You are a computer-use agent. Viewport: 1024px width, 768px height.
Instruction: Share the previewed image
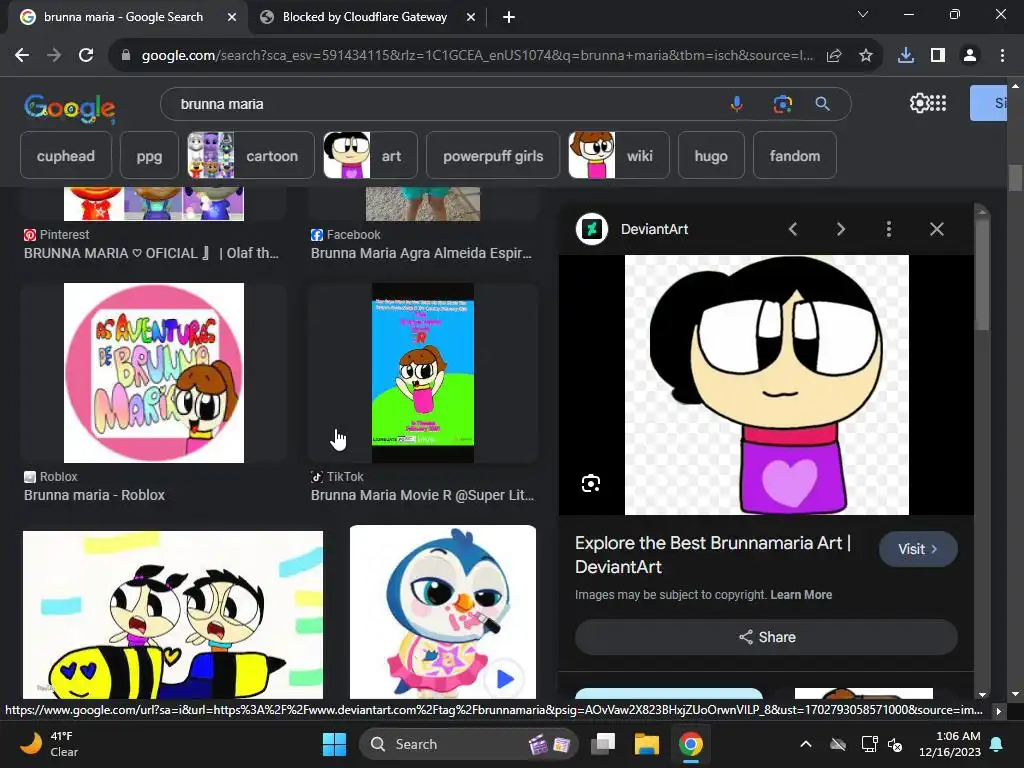click(767, 637)
